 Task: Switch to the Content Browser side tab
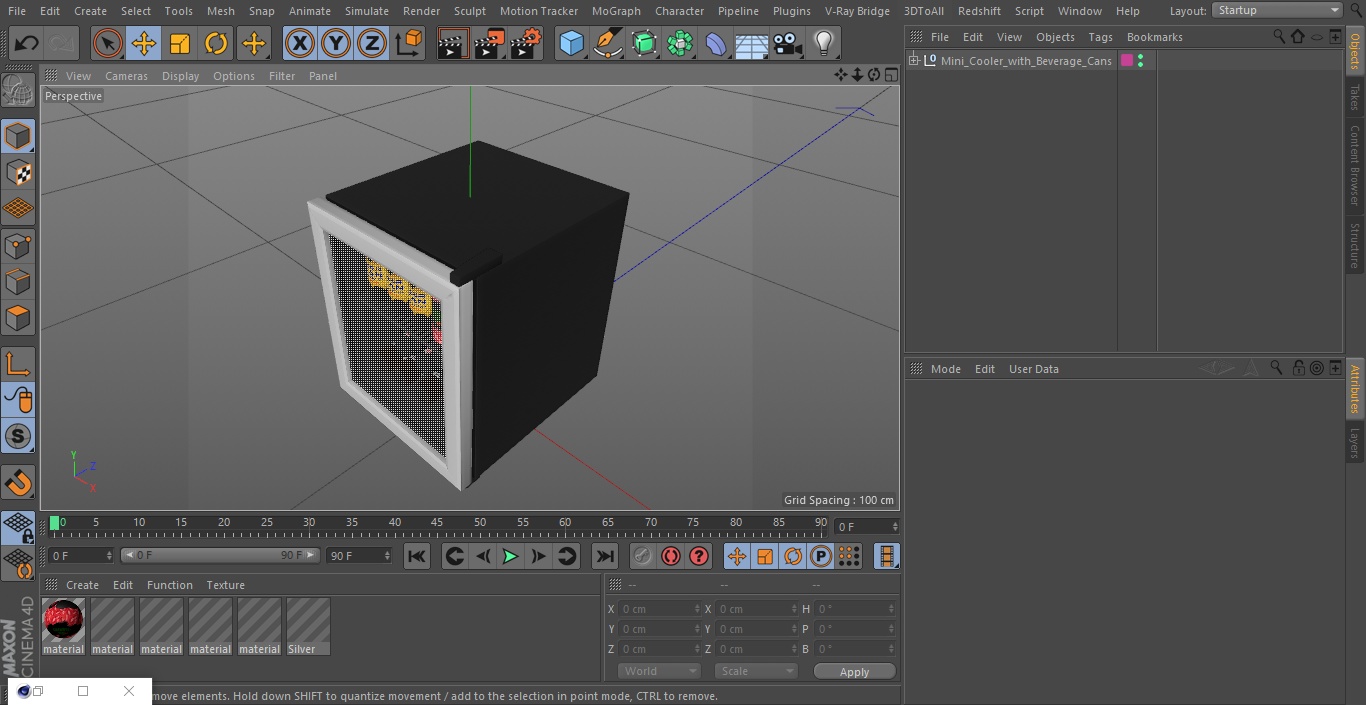click(x=1355, y=164)
